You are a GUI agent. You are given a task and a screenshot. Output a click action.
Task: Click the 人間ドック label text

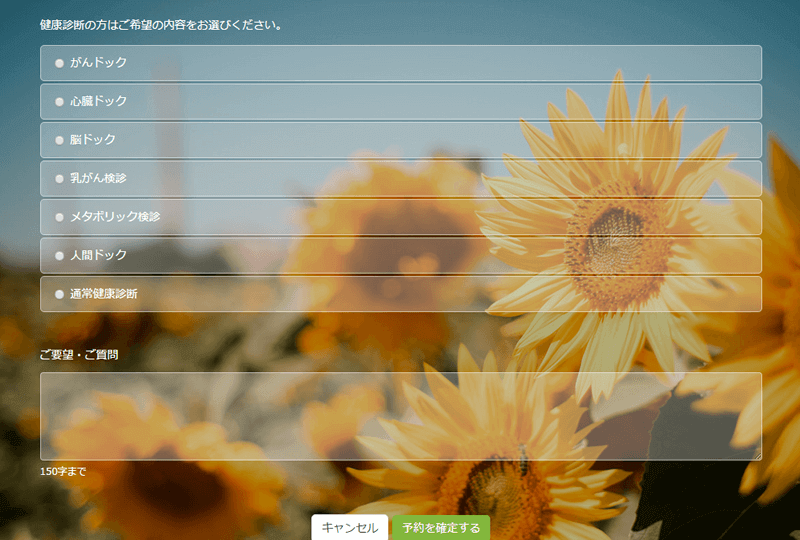(98, 255)
